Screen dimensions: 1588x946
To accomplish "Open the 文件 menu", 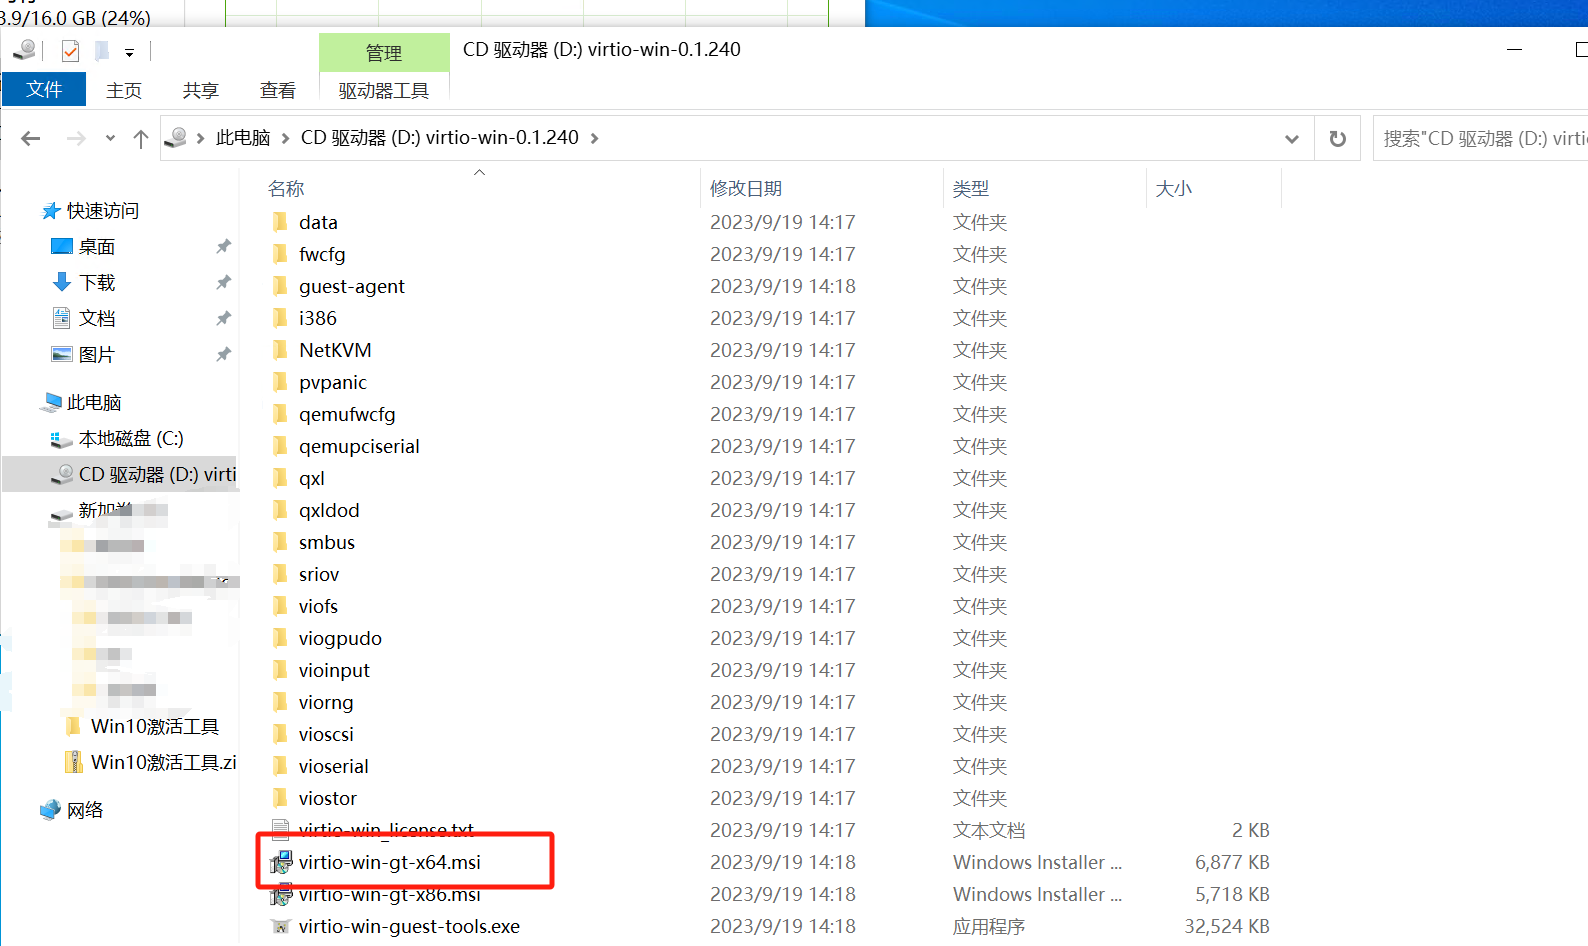I will [x=44, y=90].
